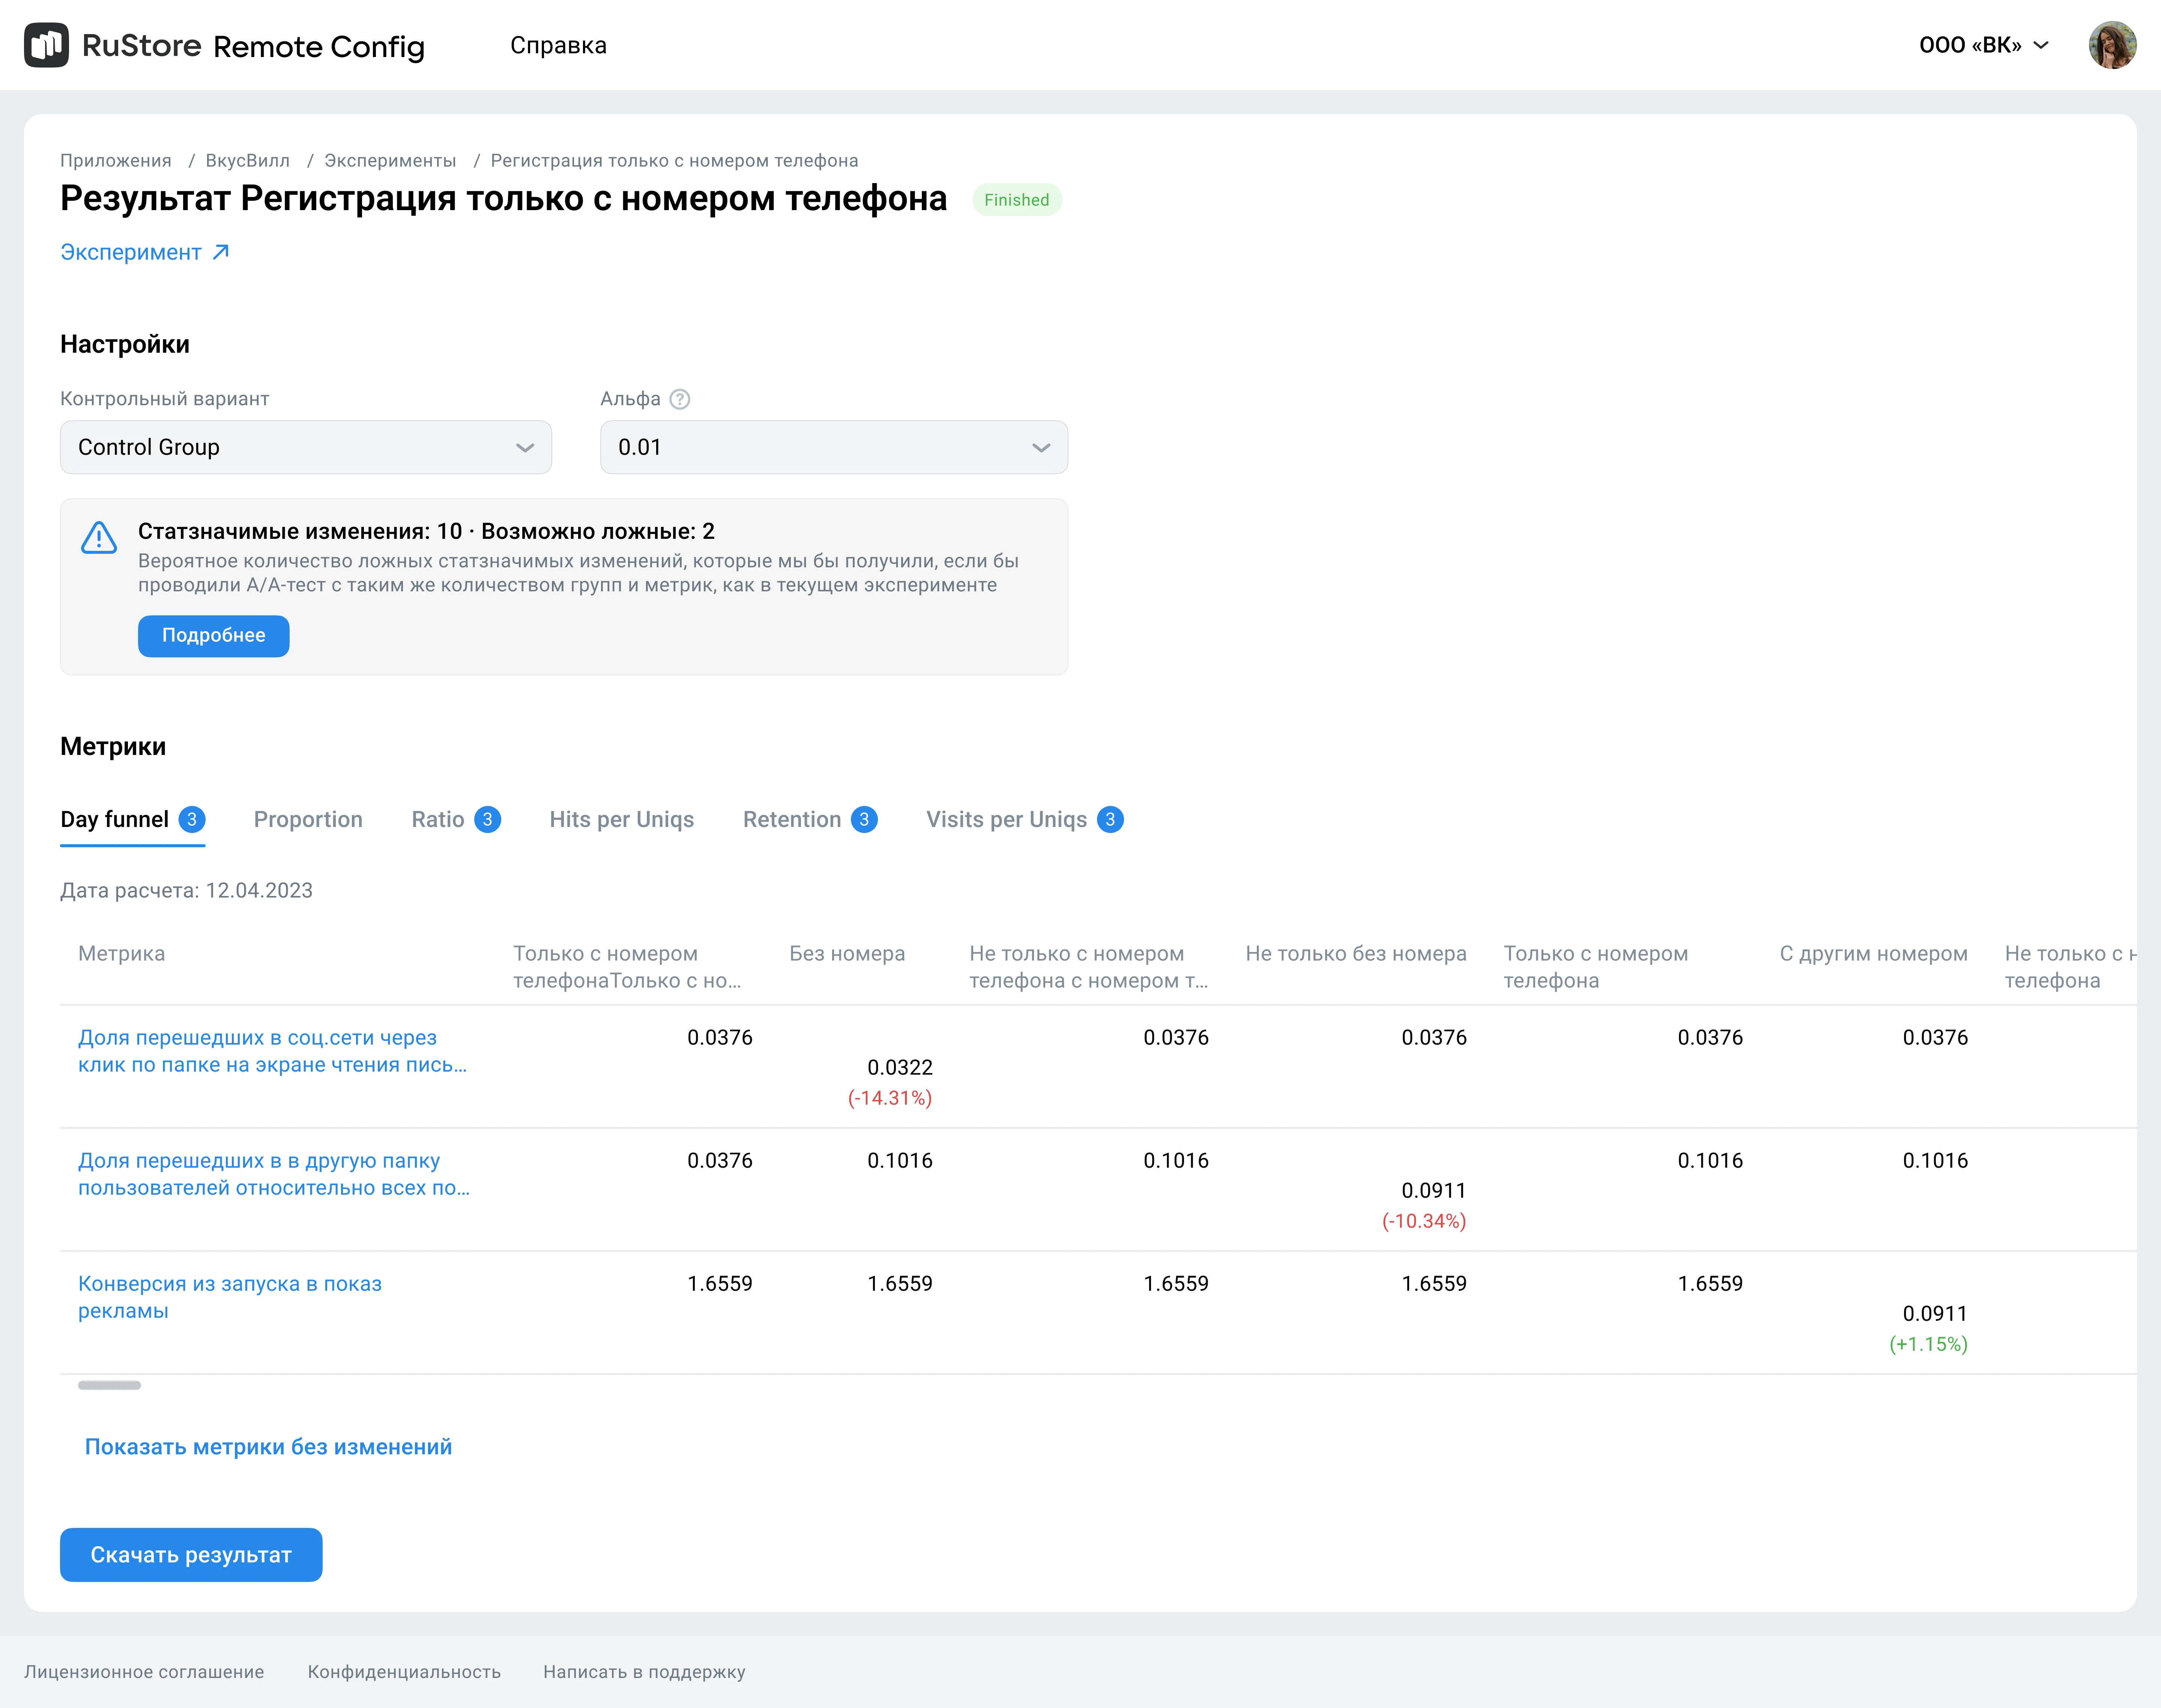Click 0.0911 value in Не только без номера column
The image size is (2161, 1708).
pyautogui.click(x=1434, y=1191)
